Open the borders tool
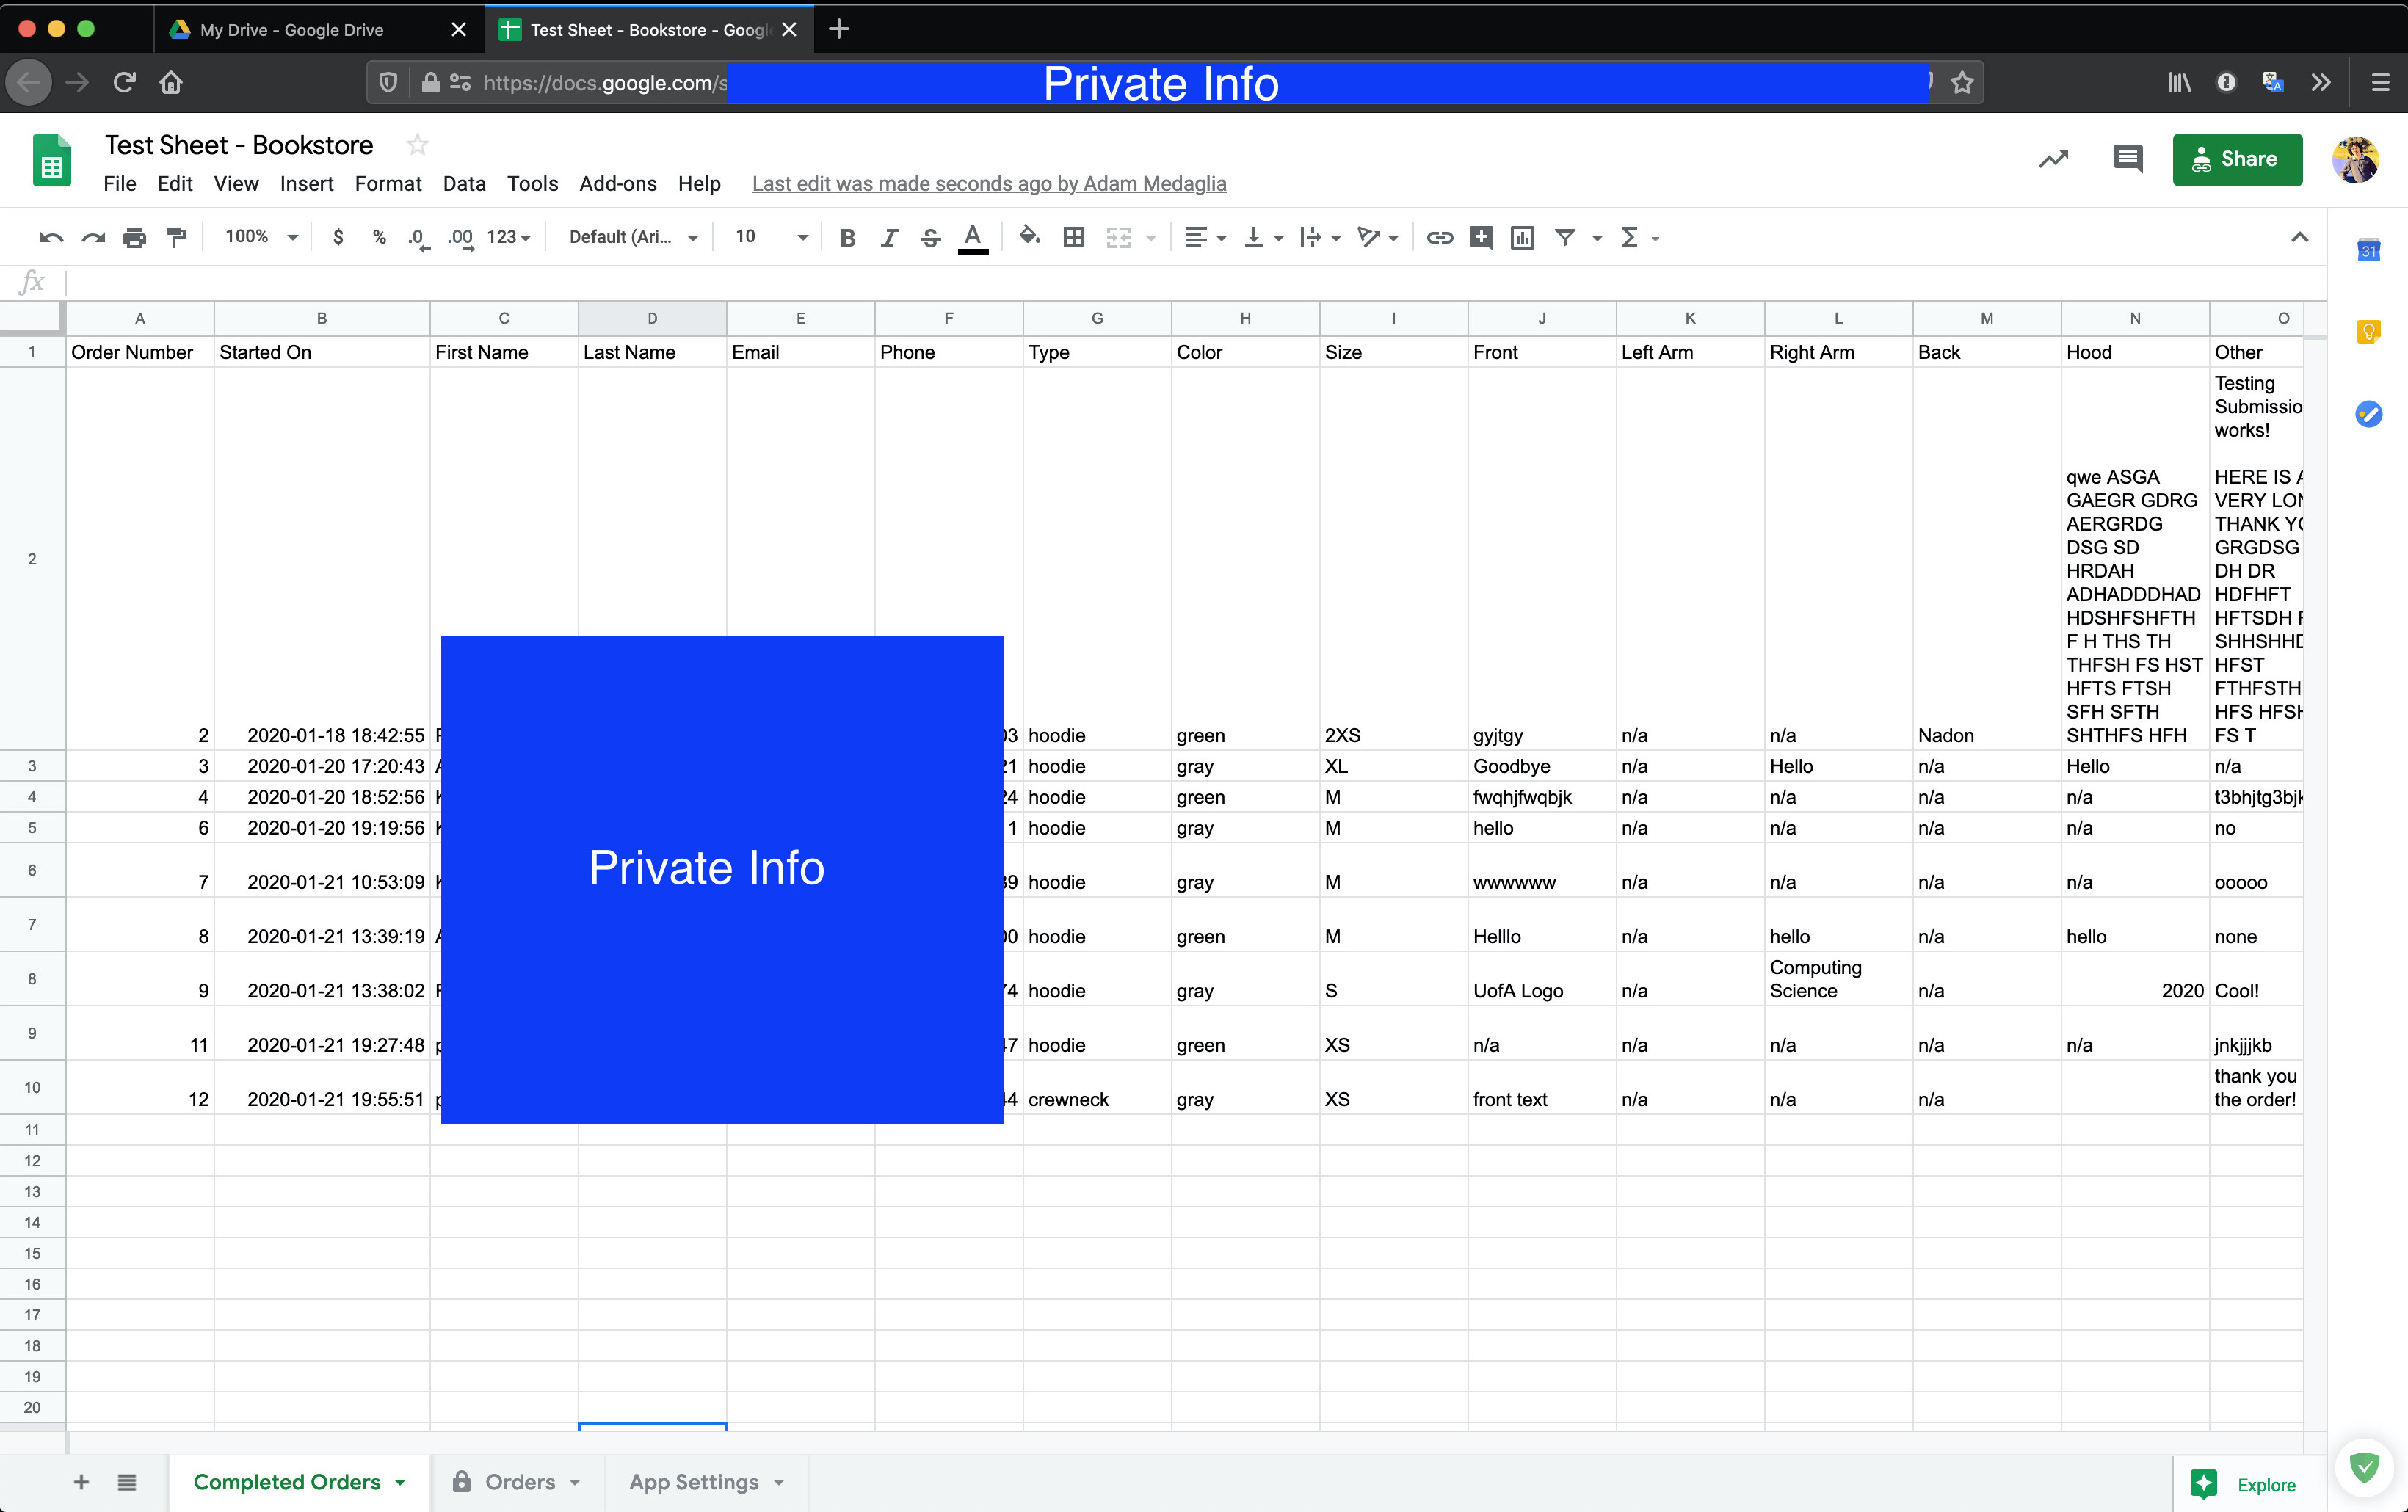This screenshot has height=1512, width=2408. (x=1073, y=237)
